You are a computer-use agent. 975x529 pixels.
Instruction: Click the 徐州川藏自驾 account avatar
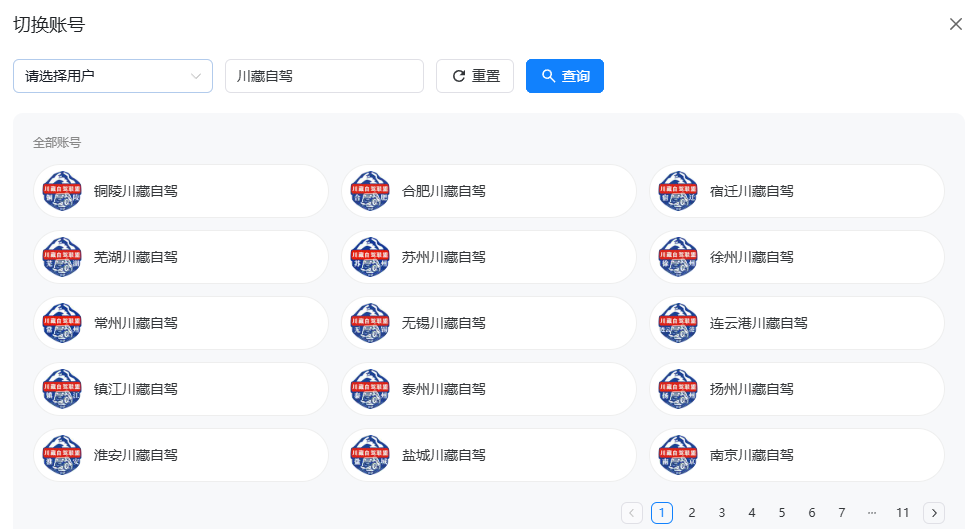coord(678,257)
